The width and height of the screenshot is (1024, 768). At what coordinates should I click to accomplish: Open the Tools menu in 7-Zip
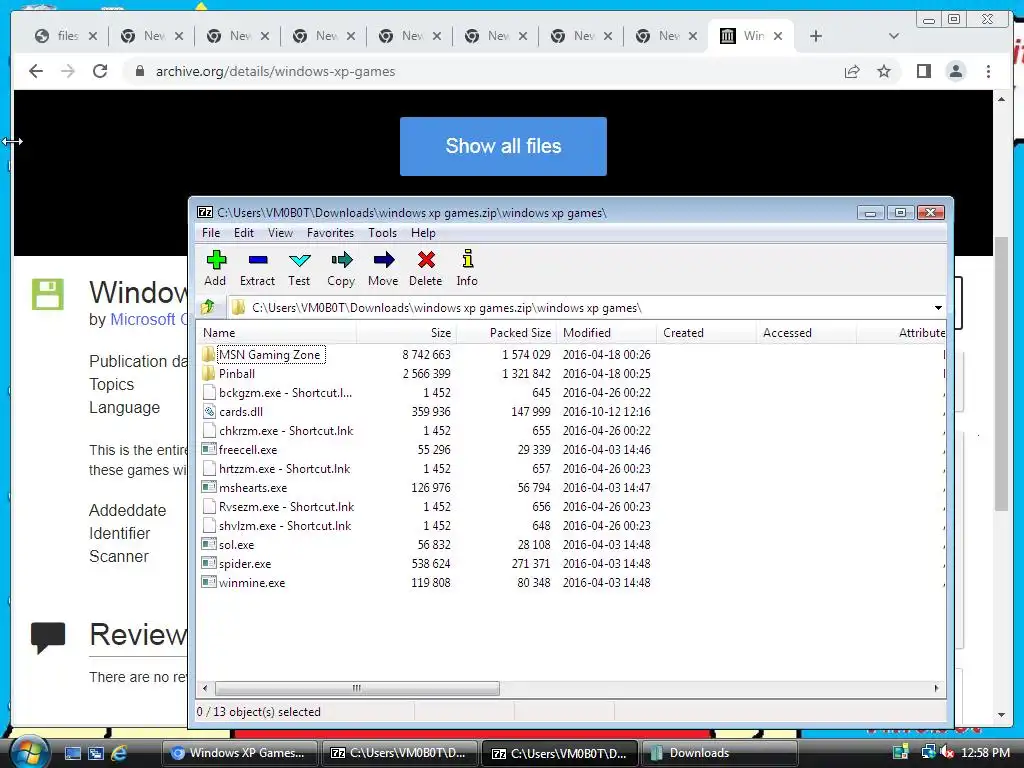[x=382, y=233]
